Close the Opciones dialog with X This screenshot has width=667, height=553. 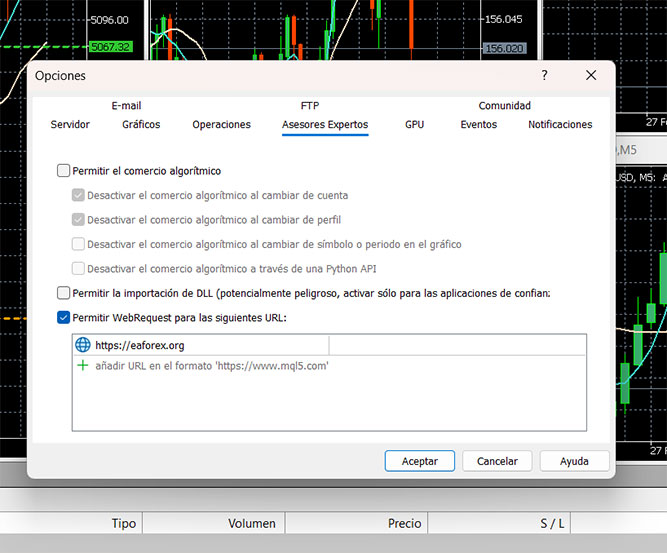click(x=591, y=75)
